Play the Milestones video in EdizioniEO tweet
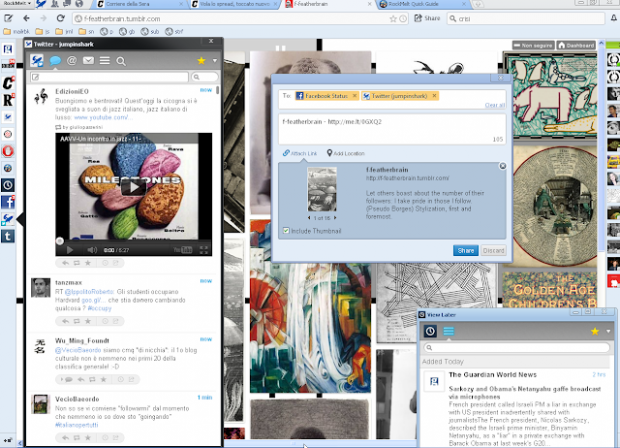 [x=133, y=187]
